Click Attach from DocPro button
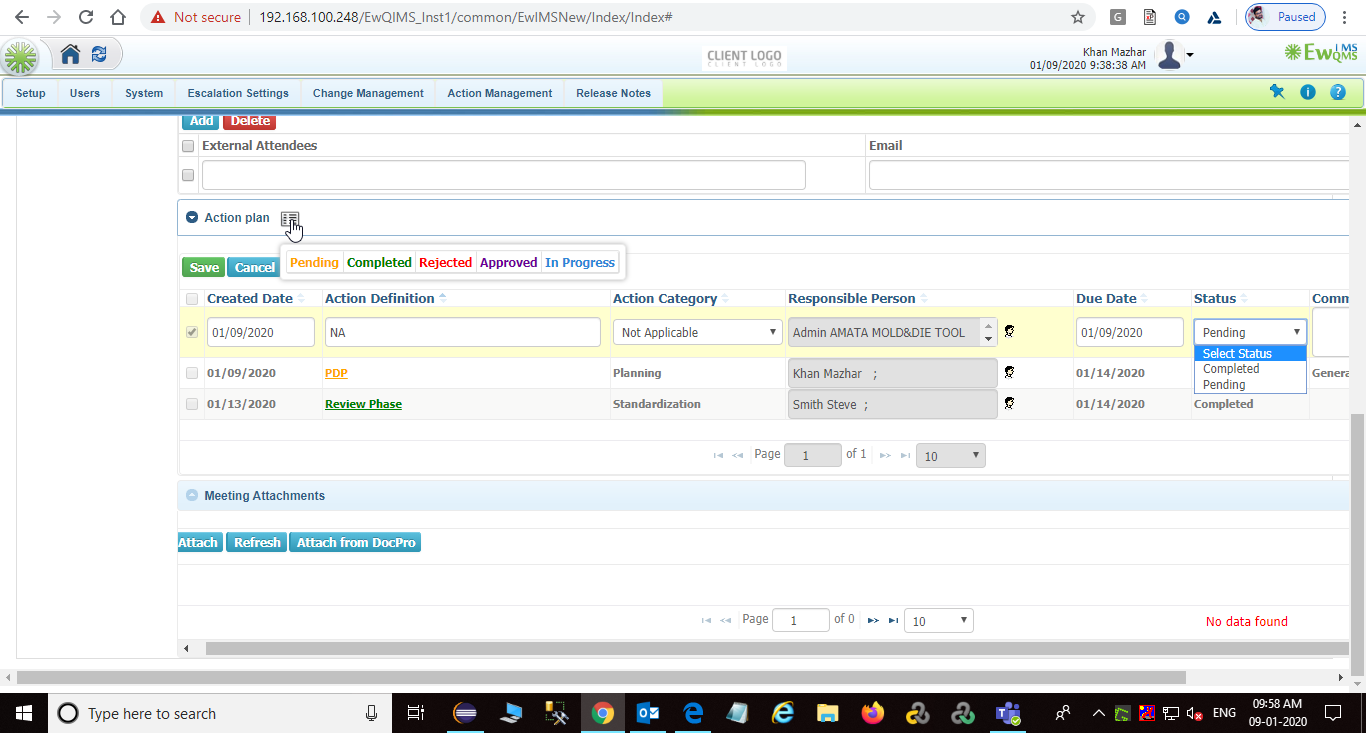The width and height of the screenshot is (1366, 733). (355, 542)
